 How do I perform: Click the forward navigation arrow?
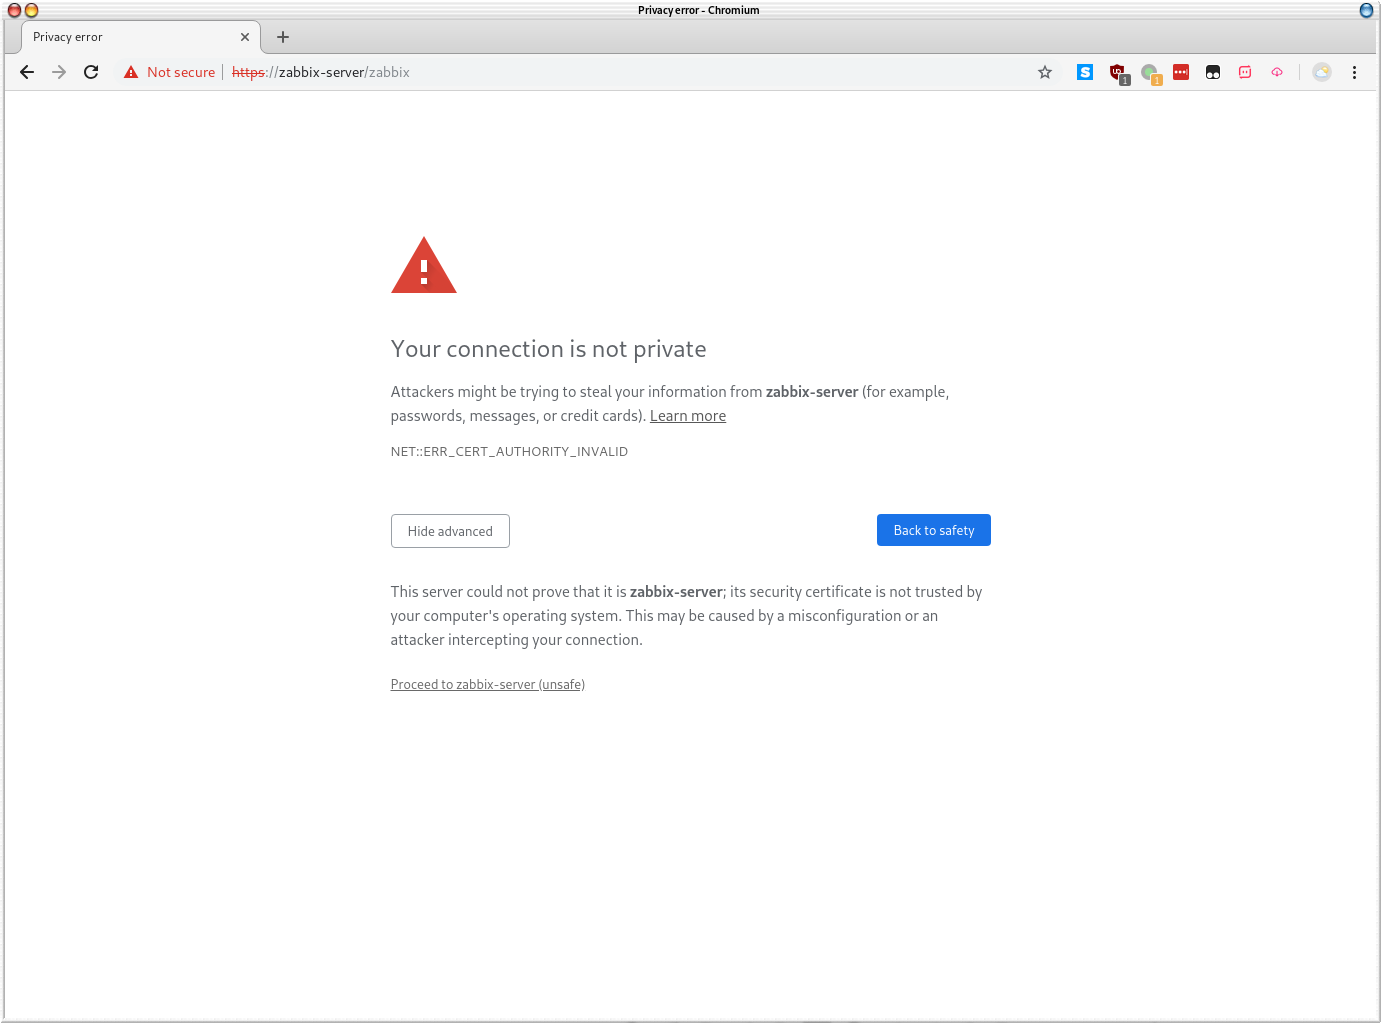tap(59, 72)
